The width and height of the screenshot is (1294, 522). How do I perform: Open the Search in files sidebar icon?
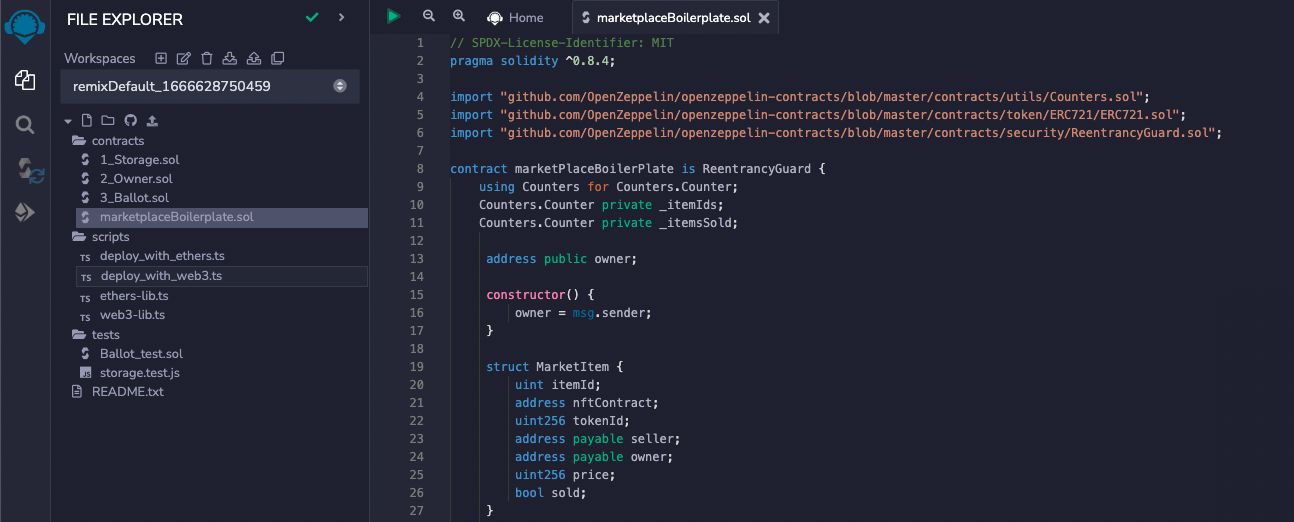pos(25,125)
